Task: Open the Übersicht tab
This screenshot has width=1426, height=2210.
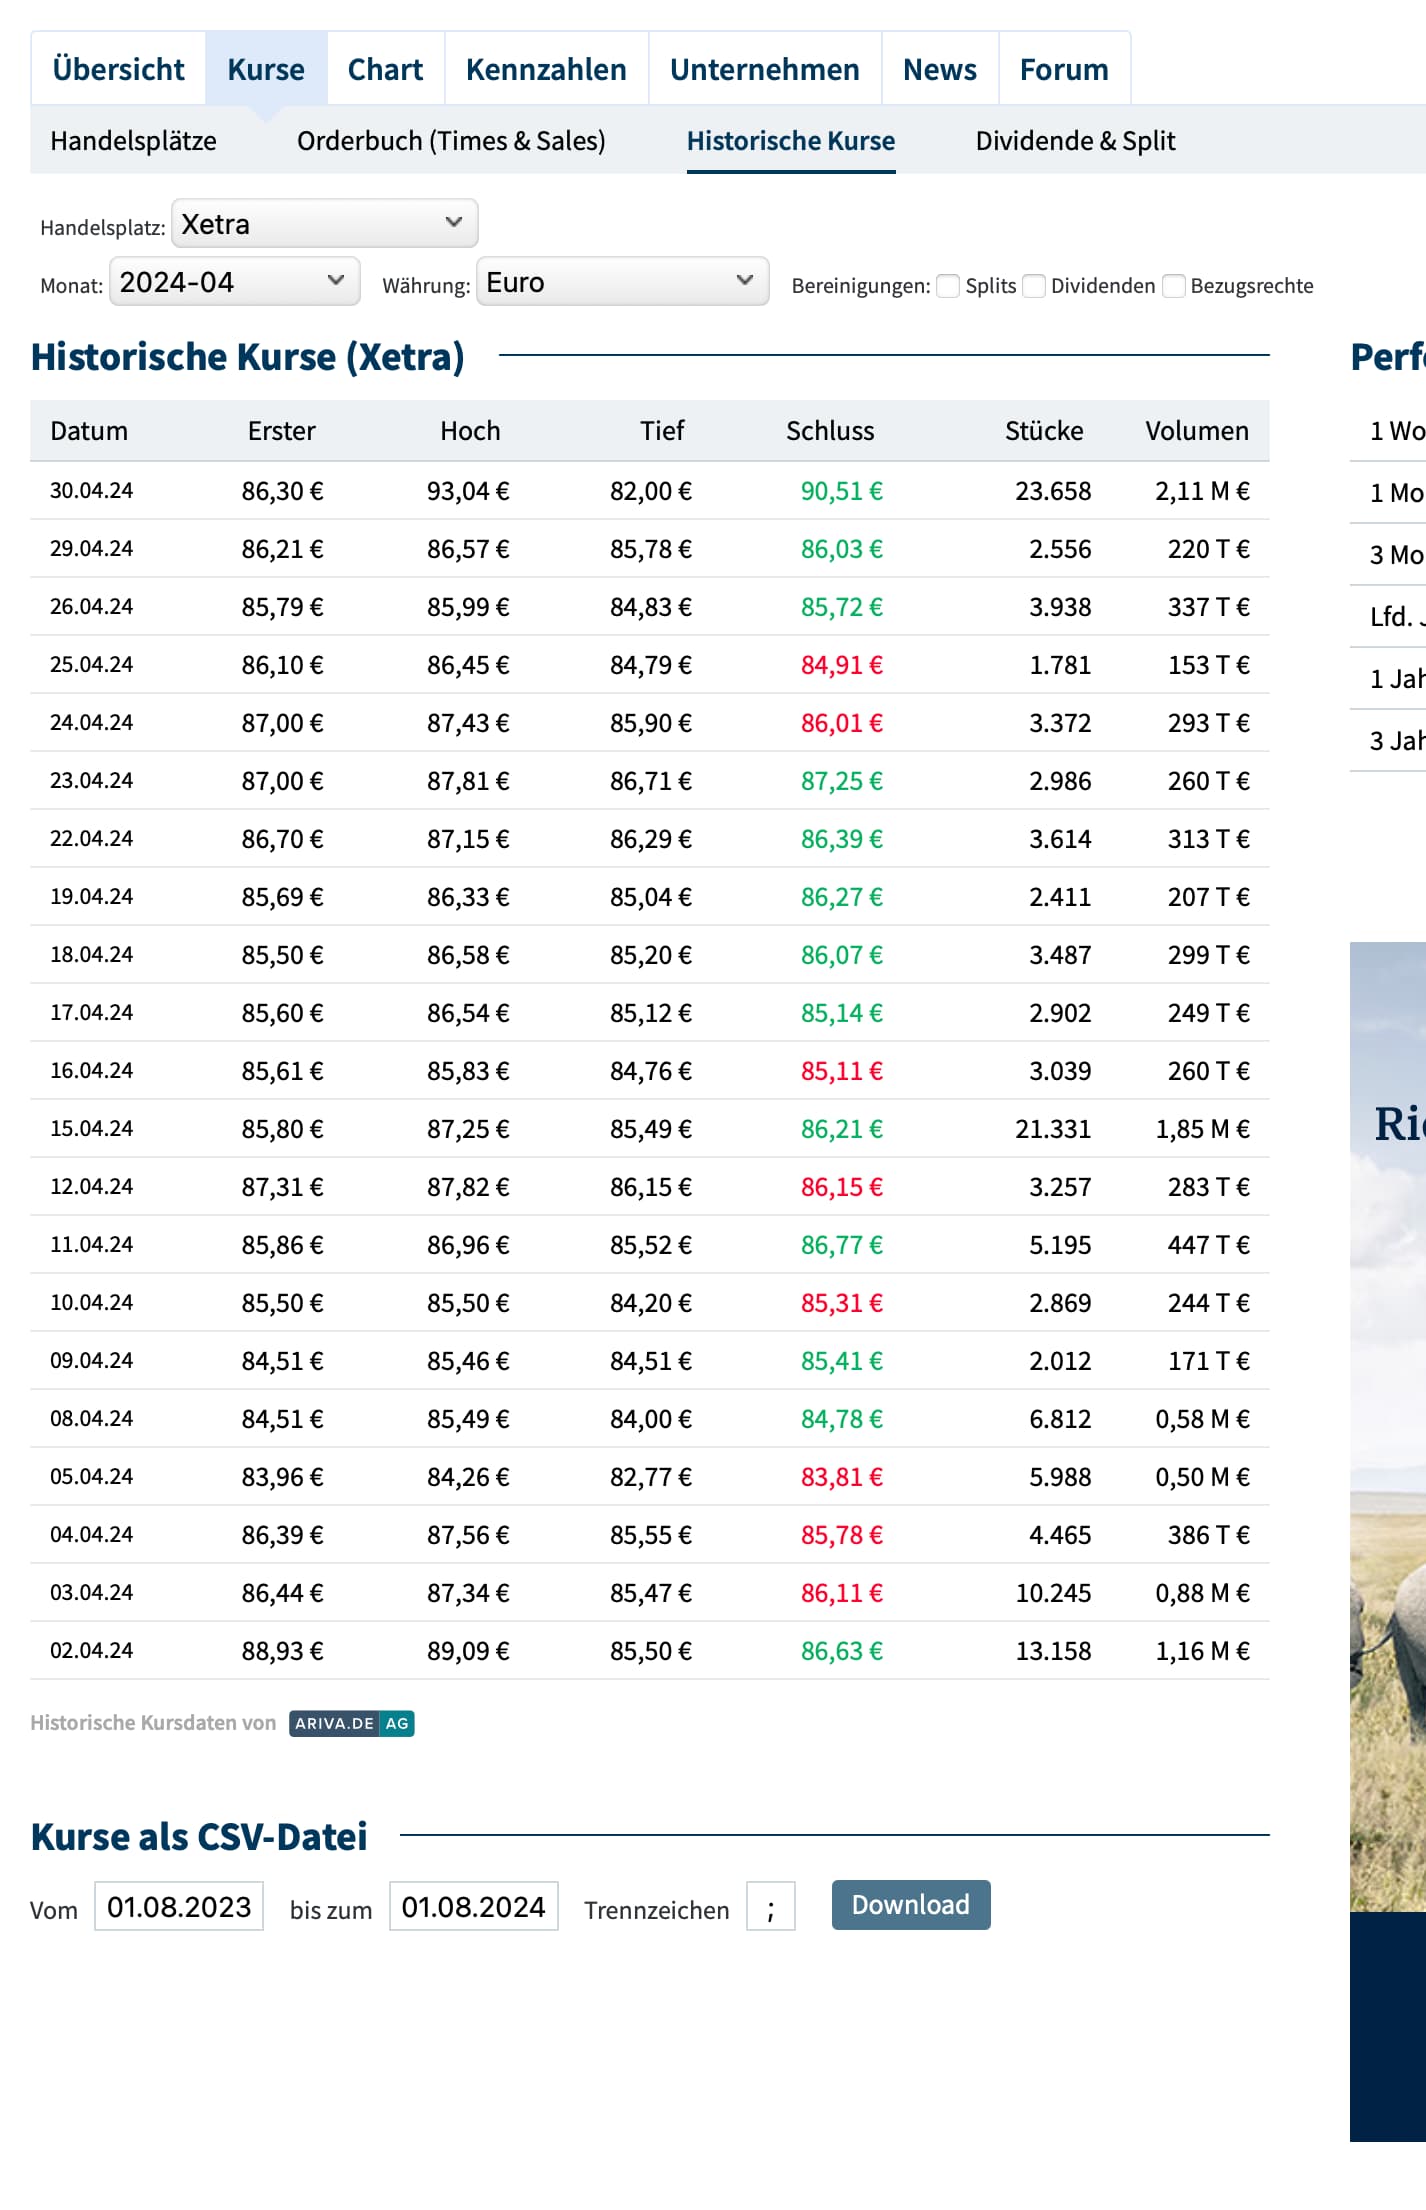Action: click(x=118, y=69)
